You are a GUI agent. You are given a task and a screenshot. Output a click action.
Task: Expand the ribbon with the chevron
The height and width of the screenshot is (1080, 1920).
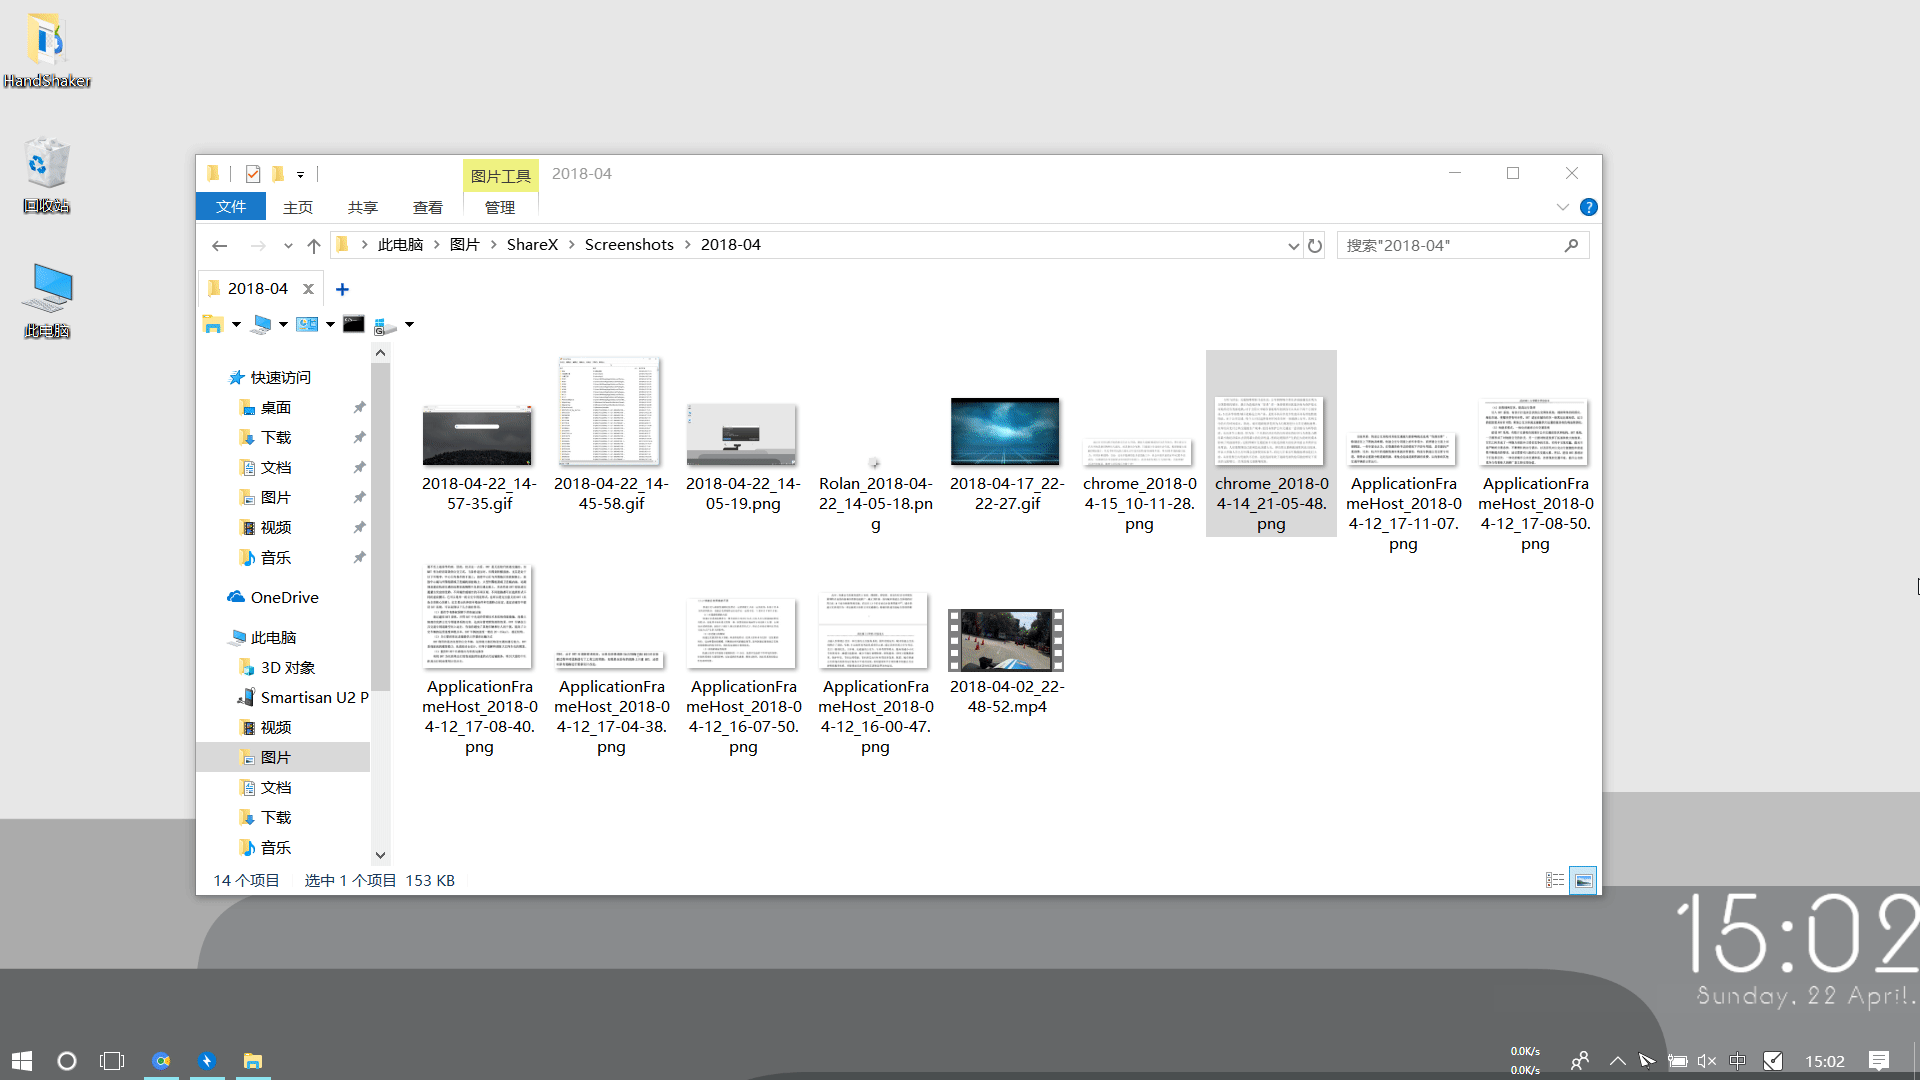tap(1562, 207)
